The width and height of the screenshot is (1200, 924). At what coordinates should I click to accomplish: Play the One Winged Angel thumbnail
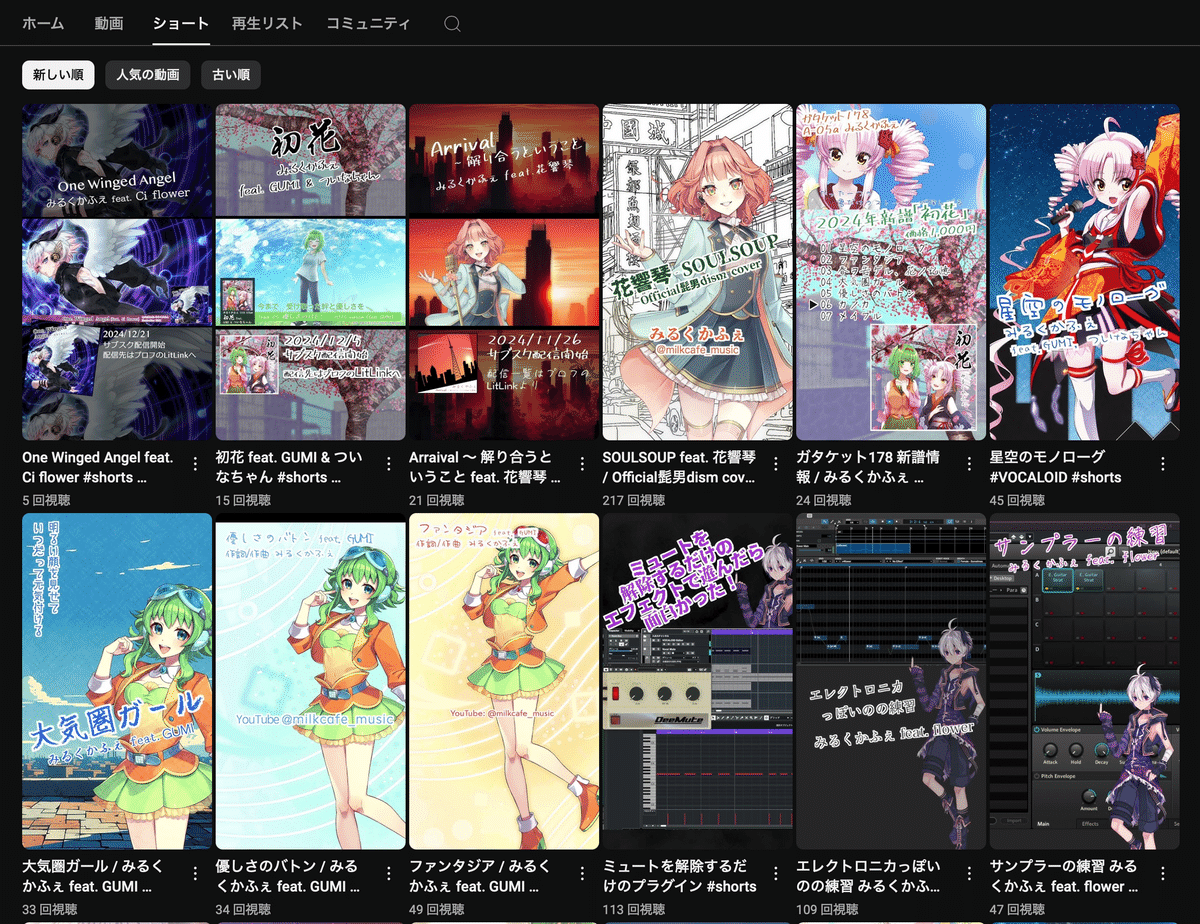[117, 272]
